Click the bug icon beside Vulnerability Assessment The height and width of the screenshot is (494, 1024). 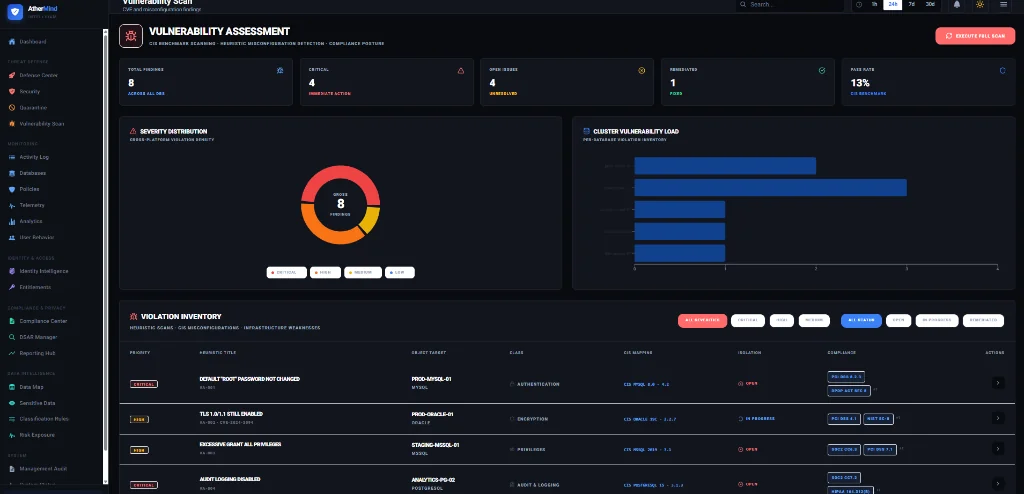[x=131, y=36]
